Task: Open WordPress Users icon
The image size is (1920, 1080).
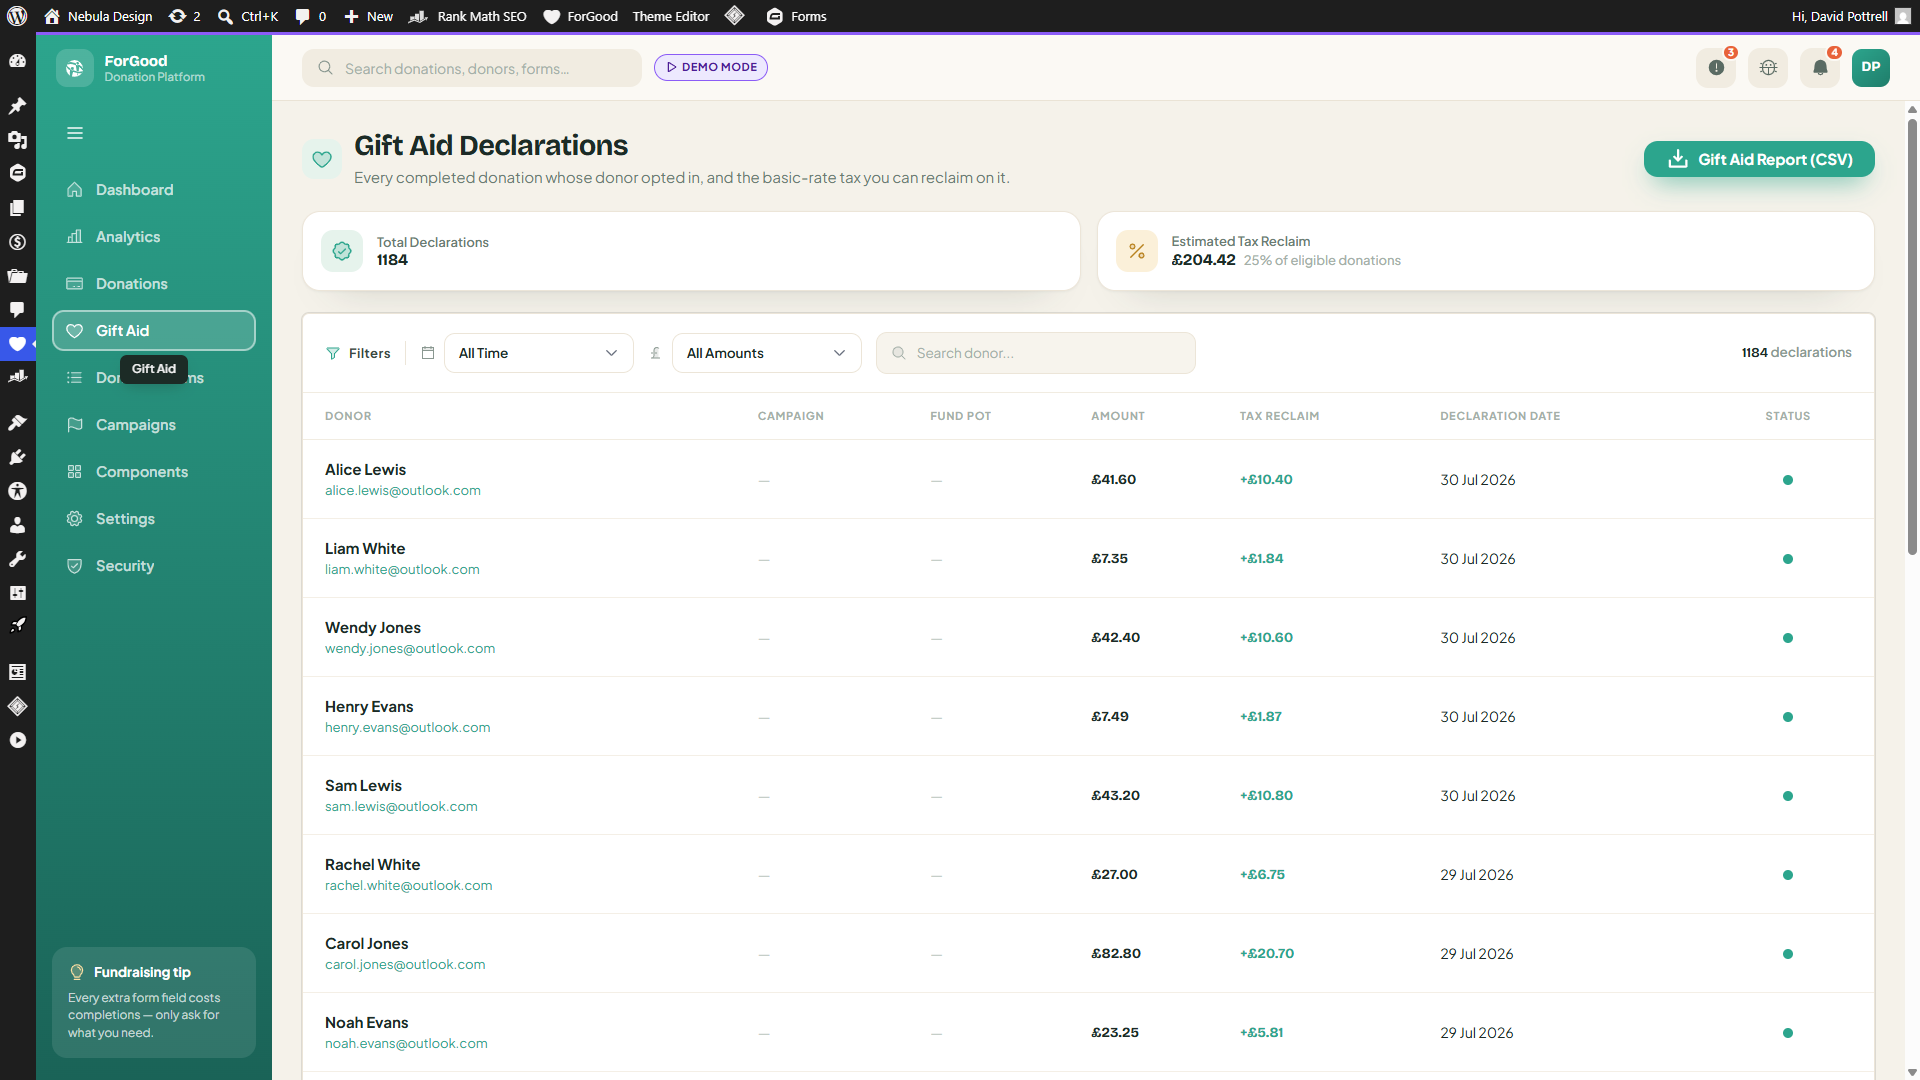Action: tap(17, 525)
